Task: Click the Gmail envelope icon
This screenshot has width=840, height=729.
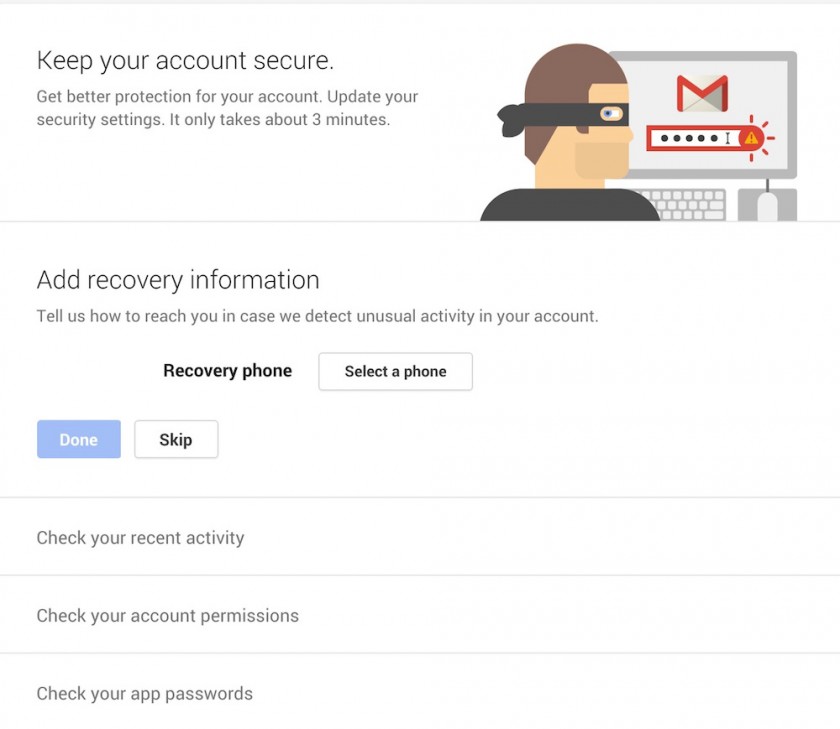Action: point(702,94)
